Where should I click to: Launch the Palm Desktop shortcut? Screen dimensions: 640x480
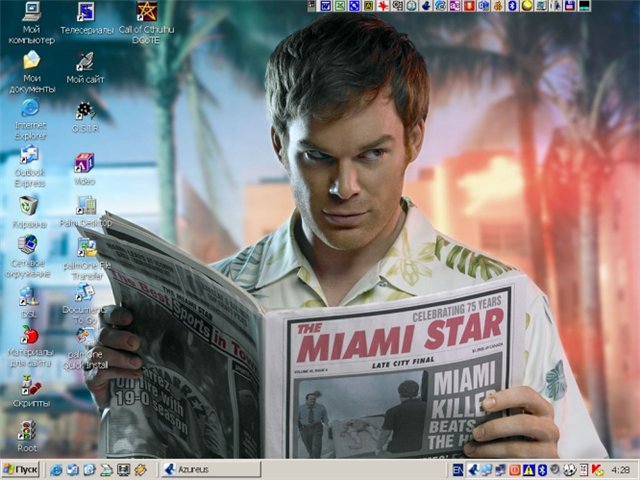coord(85,206)
